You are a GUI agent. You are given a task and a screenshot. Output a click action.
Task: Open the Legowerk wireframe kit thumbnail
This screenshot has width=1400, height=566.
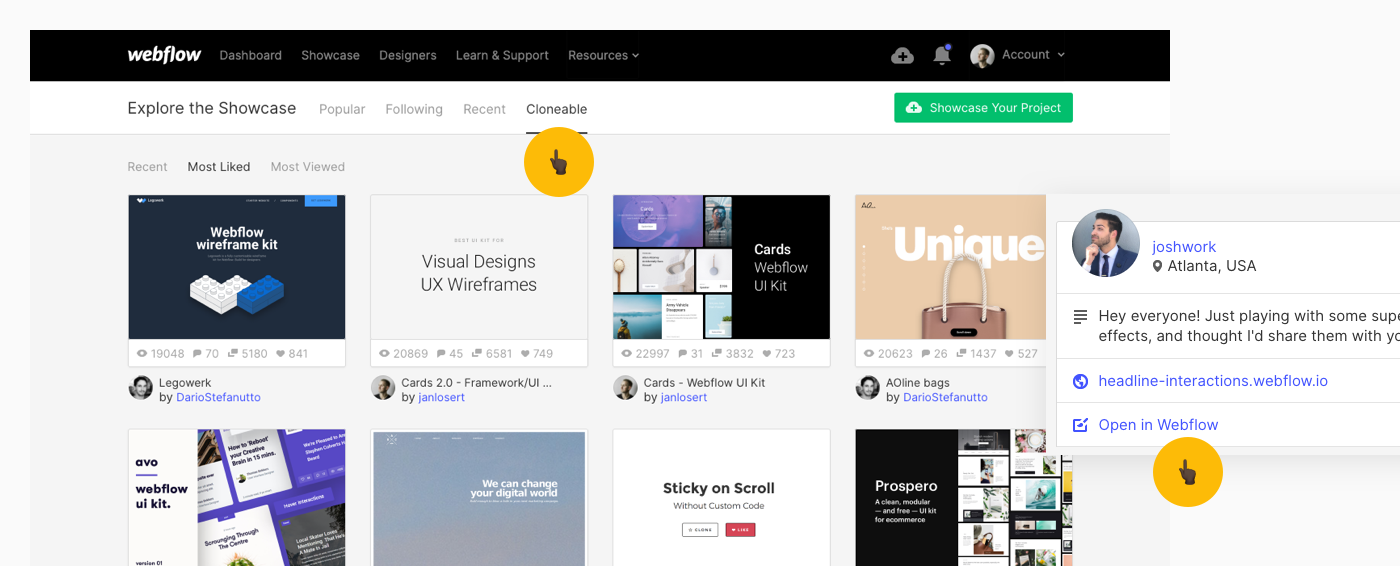(237, 267)
